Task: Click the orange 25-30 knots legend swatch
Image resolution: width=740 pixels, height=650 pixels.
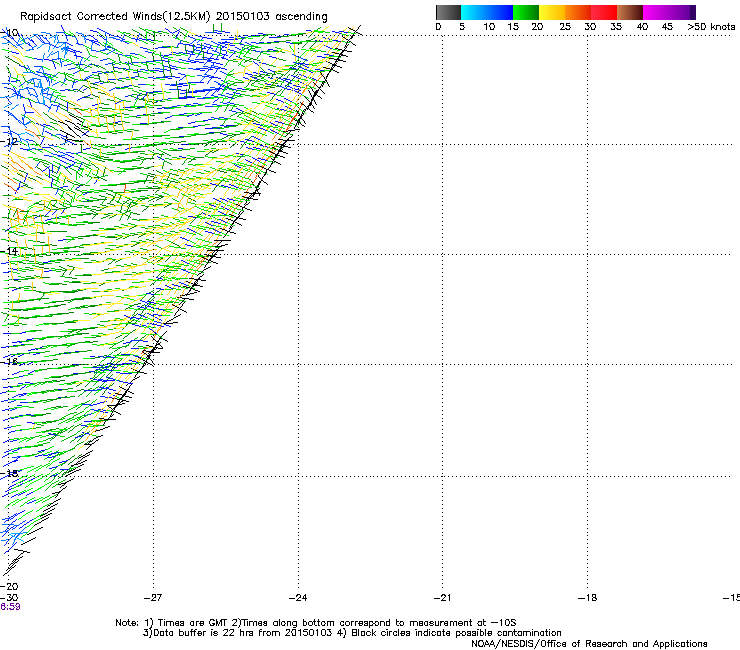Action: click(578, 12)
